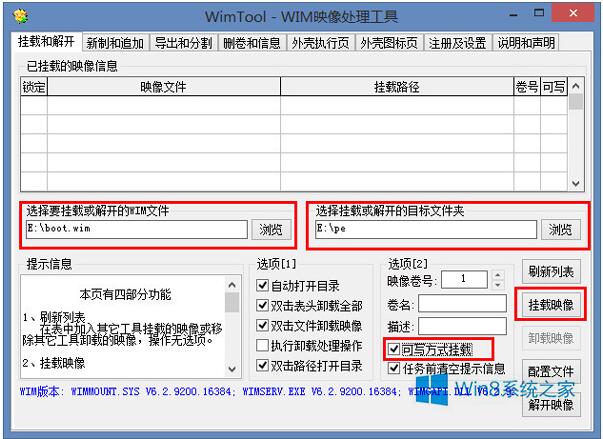Click the 描述 input field

[462, 326]
